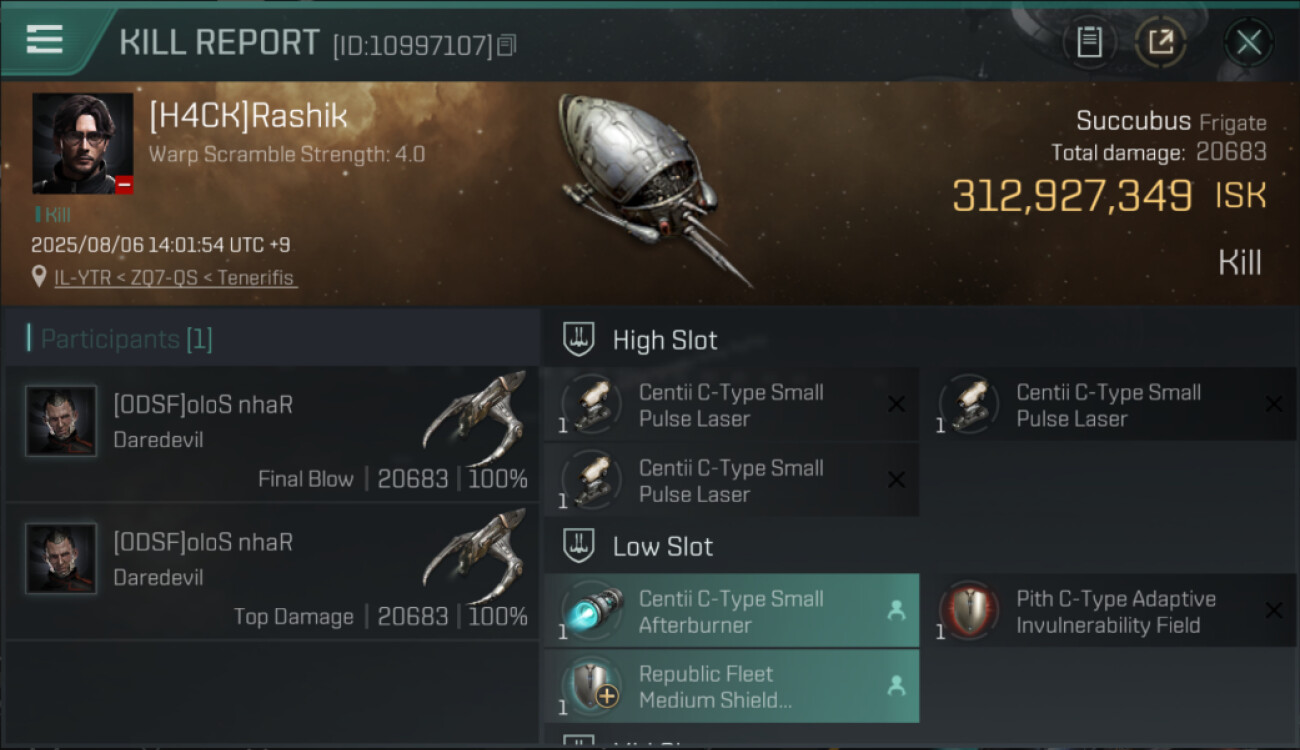This screenshot has width=1300, height=750.
Task: Click the Succubus ship image
Action: 650,185
